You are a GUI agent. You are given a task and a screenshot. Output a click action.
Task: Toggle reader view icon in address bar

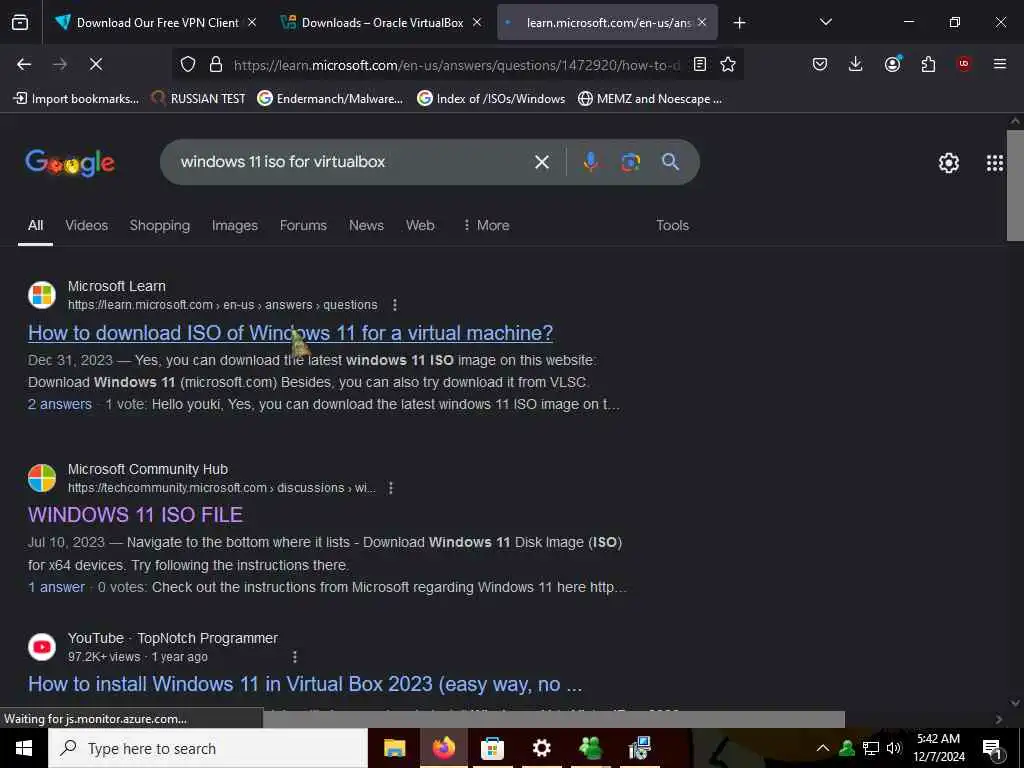[x=699, y=64]
